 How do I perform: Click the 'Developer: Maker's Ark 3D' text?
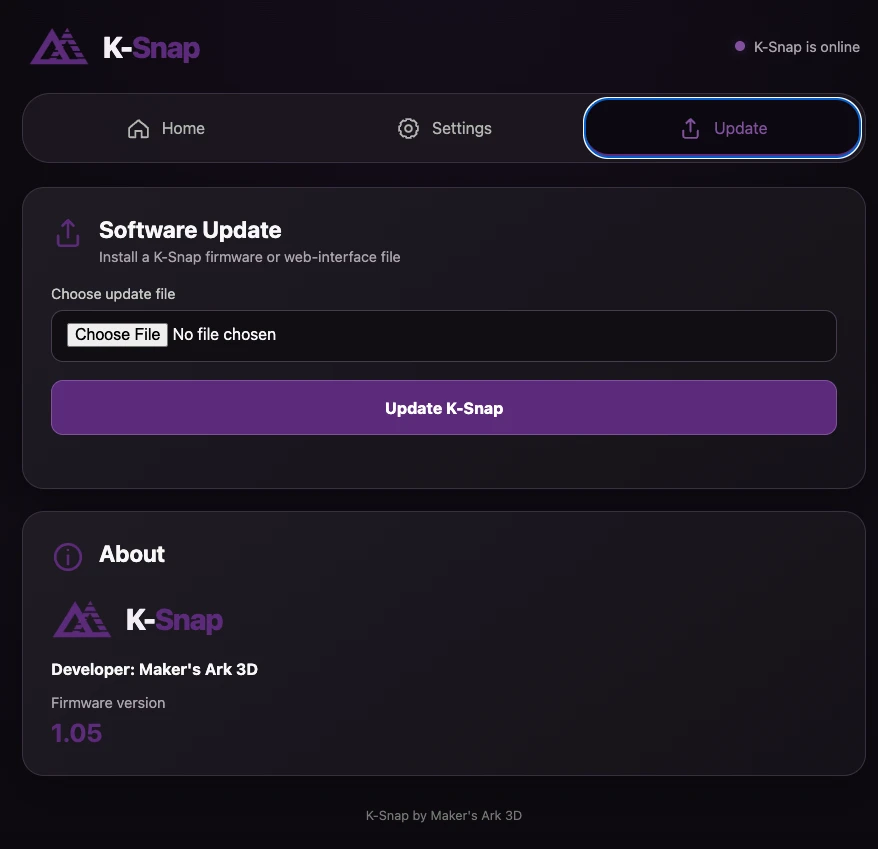(155, 669)
